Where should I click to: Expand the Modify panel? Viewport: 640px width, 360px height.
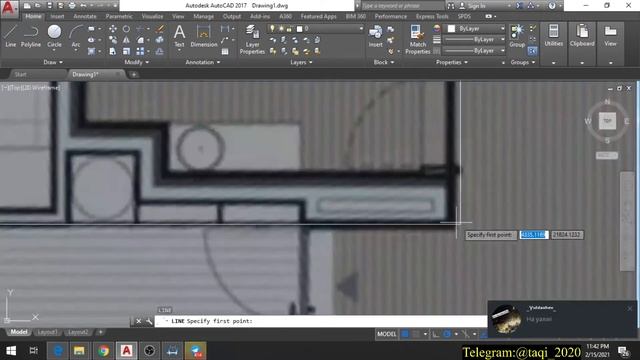136,62
